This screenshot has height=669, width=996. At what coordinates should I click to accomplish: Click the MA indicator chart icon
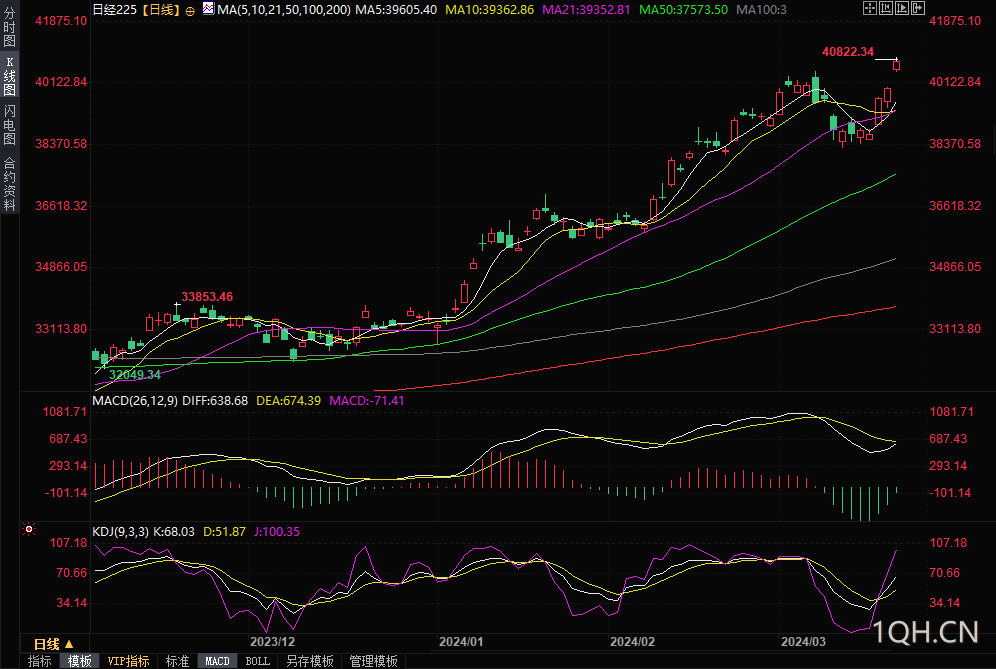207,9
